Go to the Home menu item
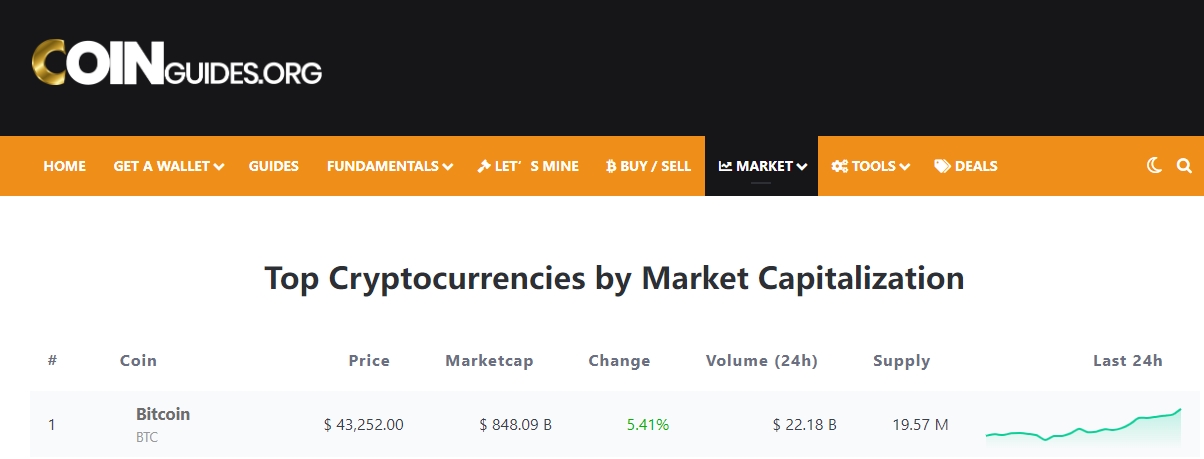This screenshot has height=459, width=1204. pos(65,166)
